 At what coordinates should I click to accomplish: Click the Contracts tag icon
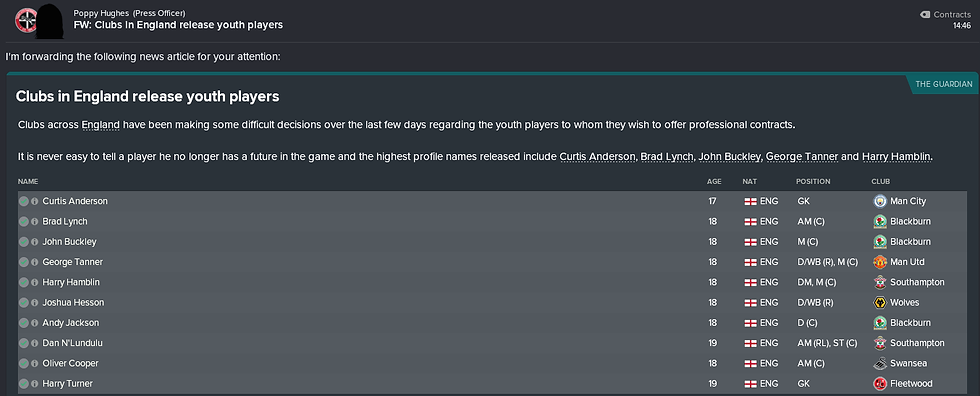(925, 14)
